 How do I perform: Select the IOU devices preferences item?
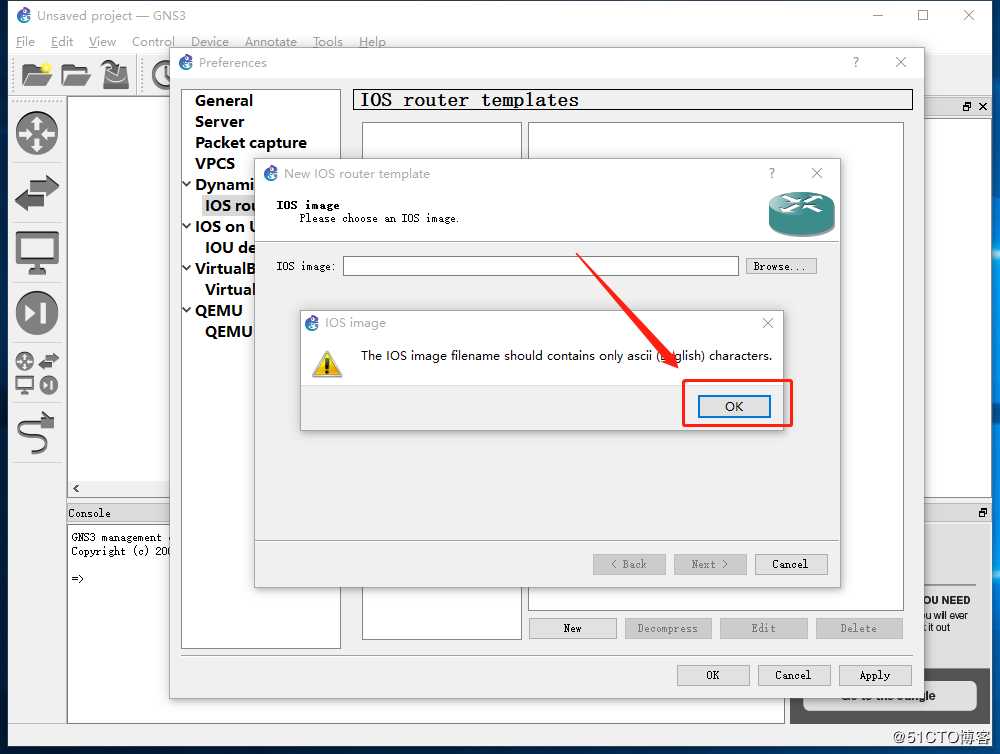230,248
